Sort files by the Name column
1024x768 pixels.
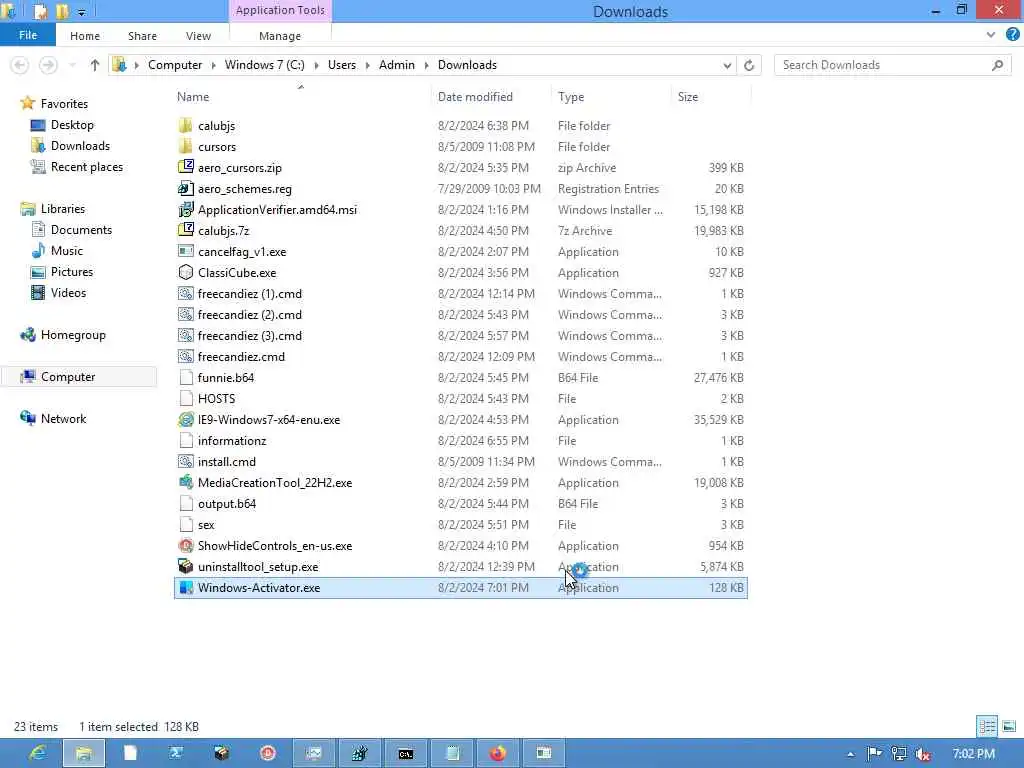(x=193, y=97)
